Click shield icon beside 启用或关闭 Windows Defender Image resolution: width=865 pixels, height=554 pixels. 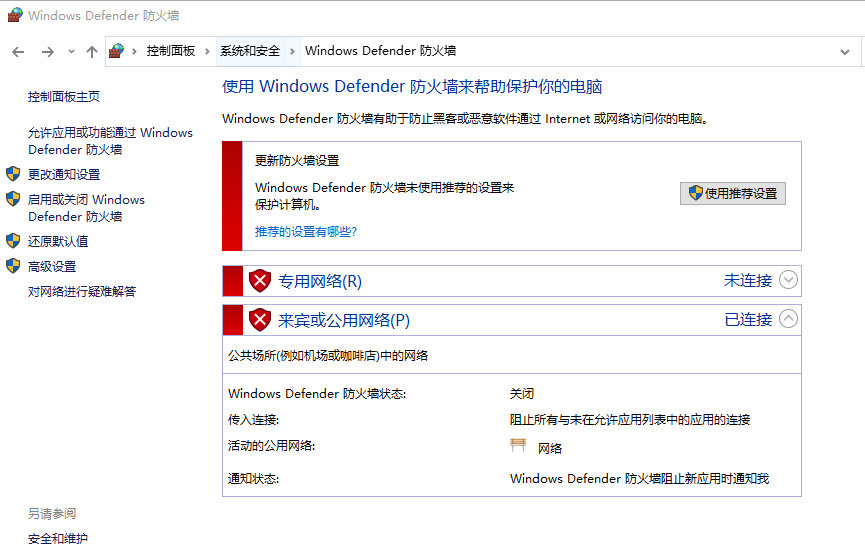coord(13,199)
